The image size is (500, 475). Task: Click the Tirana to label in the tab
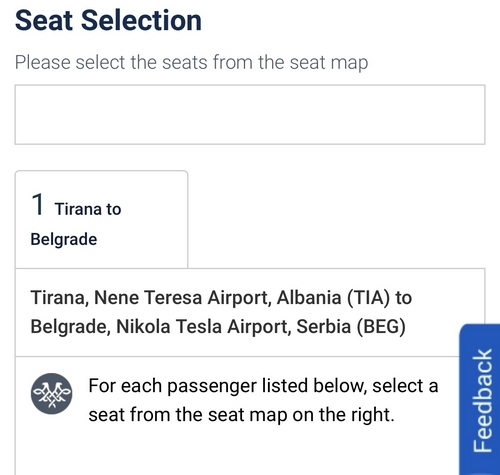click(x=88, y=209)
